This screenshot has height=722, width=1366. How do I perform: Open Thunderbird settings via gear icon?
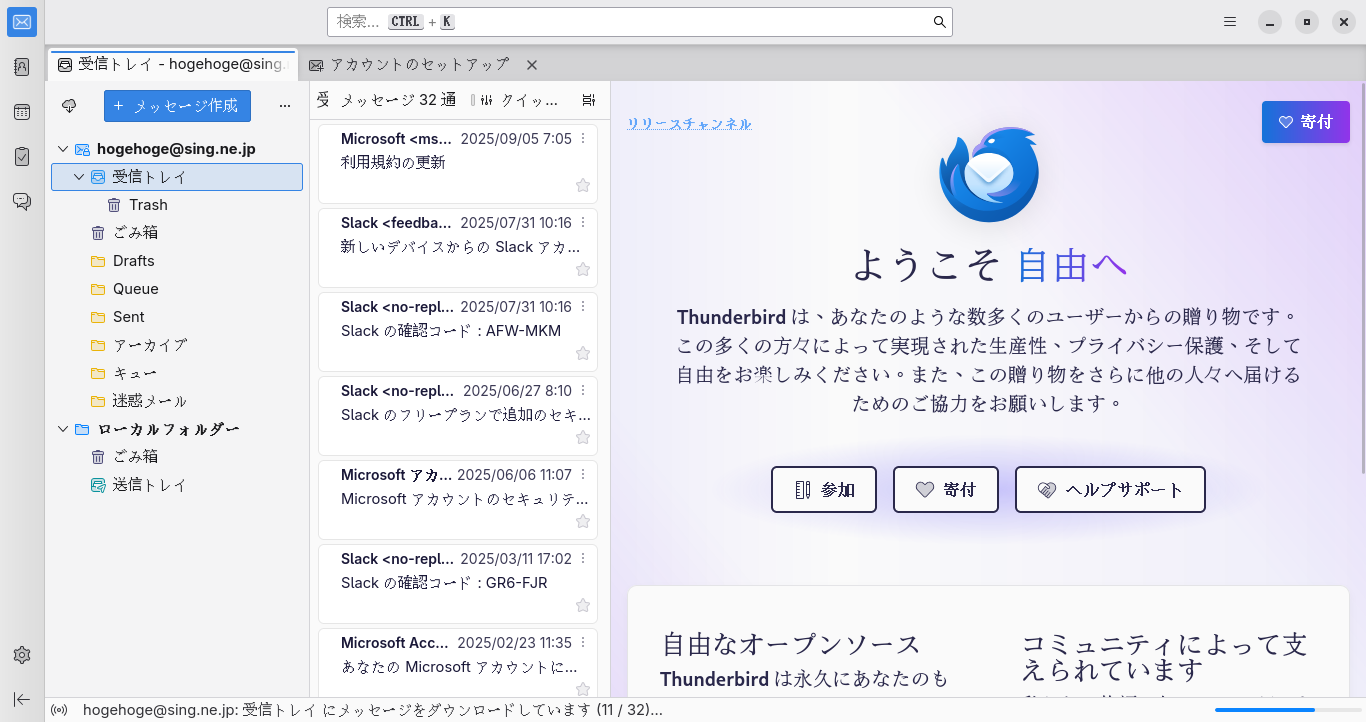click(x=22, y=655)
